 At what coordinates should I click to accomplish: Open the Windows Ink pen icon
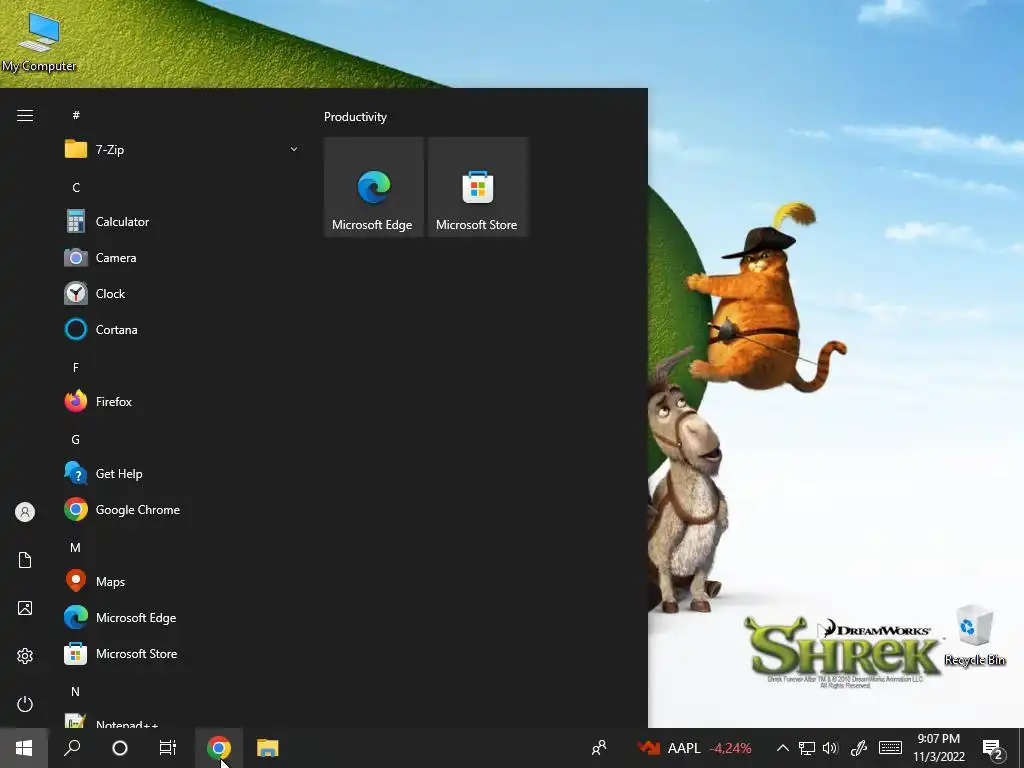(859, 748)
